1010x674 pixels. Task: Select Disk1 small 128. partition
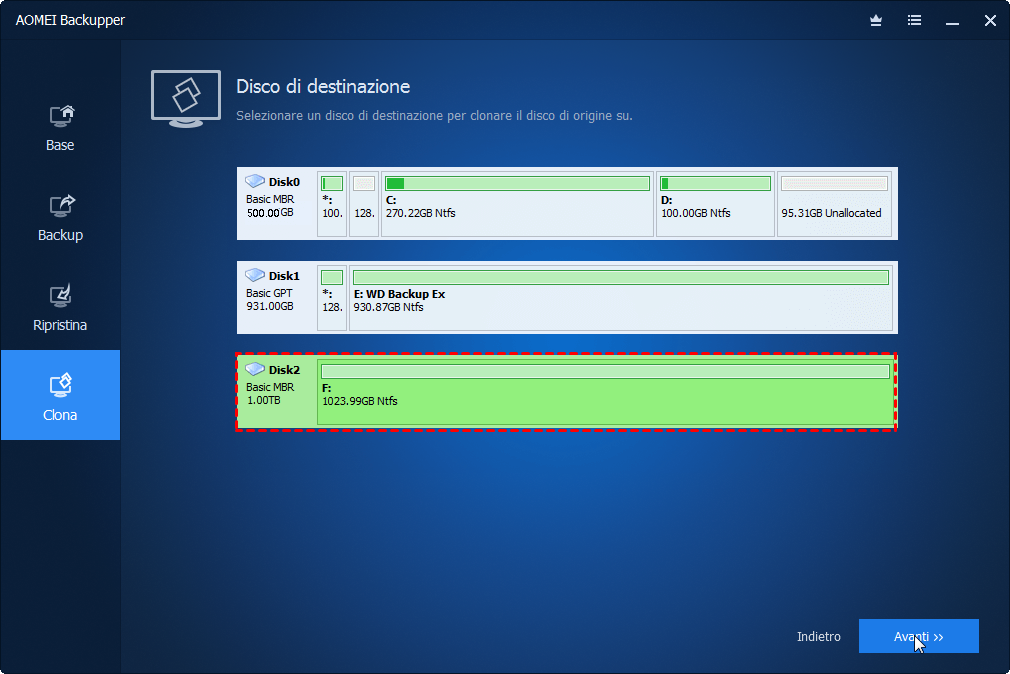(332, 298)
